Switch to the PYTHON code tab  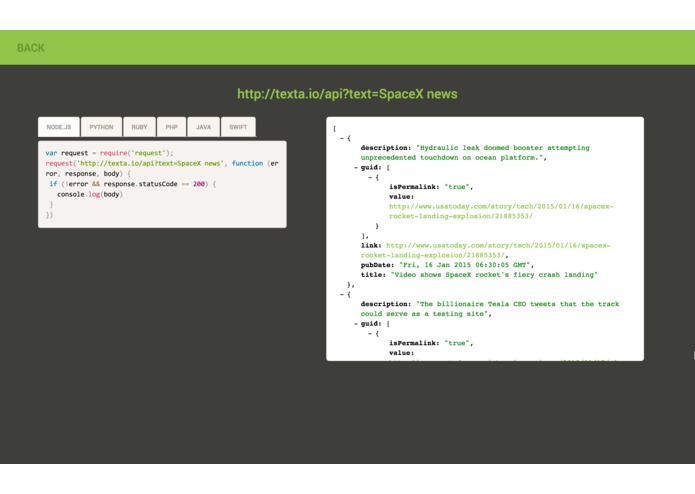[102, 127]
